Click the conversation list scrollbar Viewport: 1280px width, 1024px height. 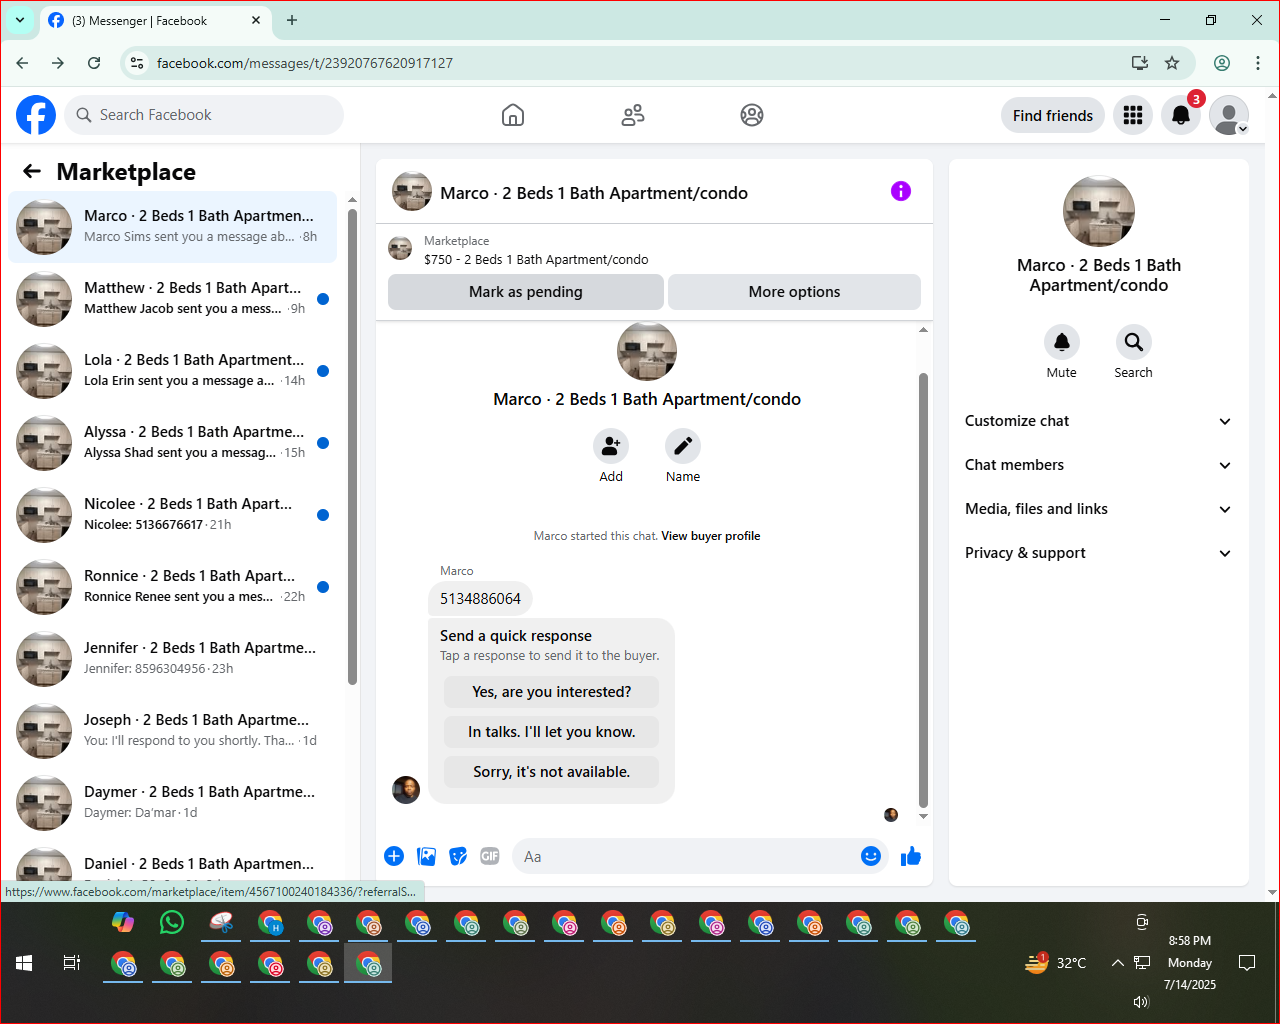[x=352, y=447]
